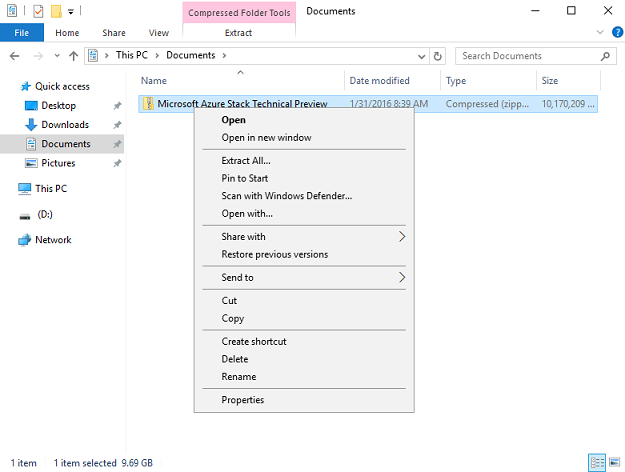Switch to Details view icon in status bar
625x472 pixels.
597,462
